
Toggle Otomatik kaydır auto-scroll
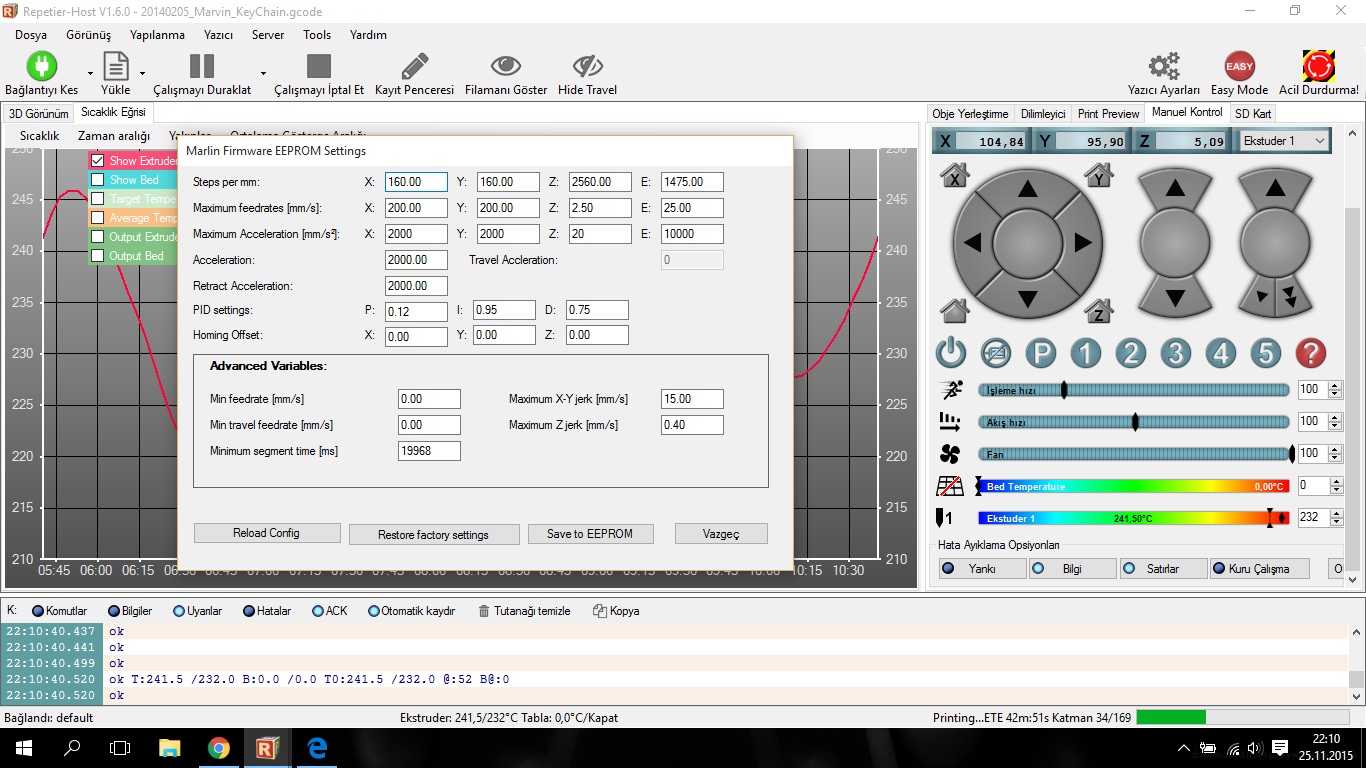point(411,611)
